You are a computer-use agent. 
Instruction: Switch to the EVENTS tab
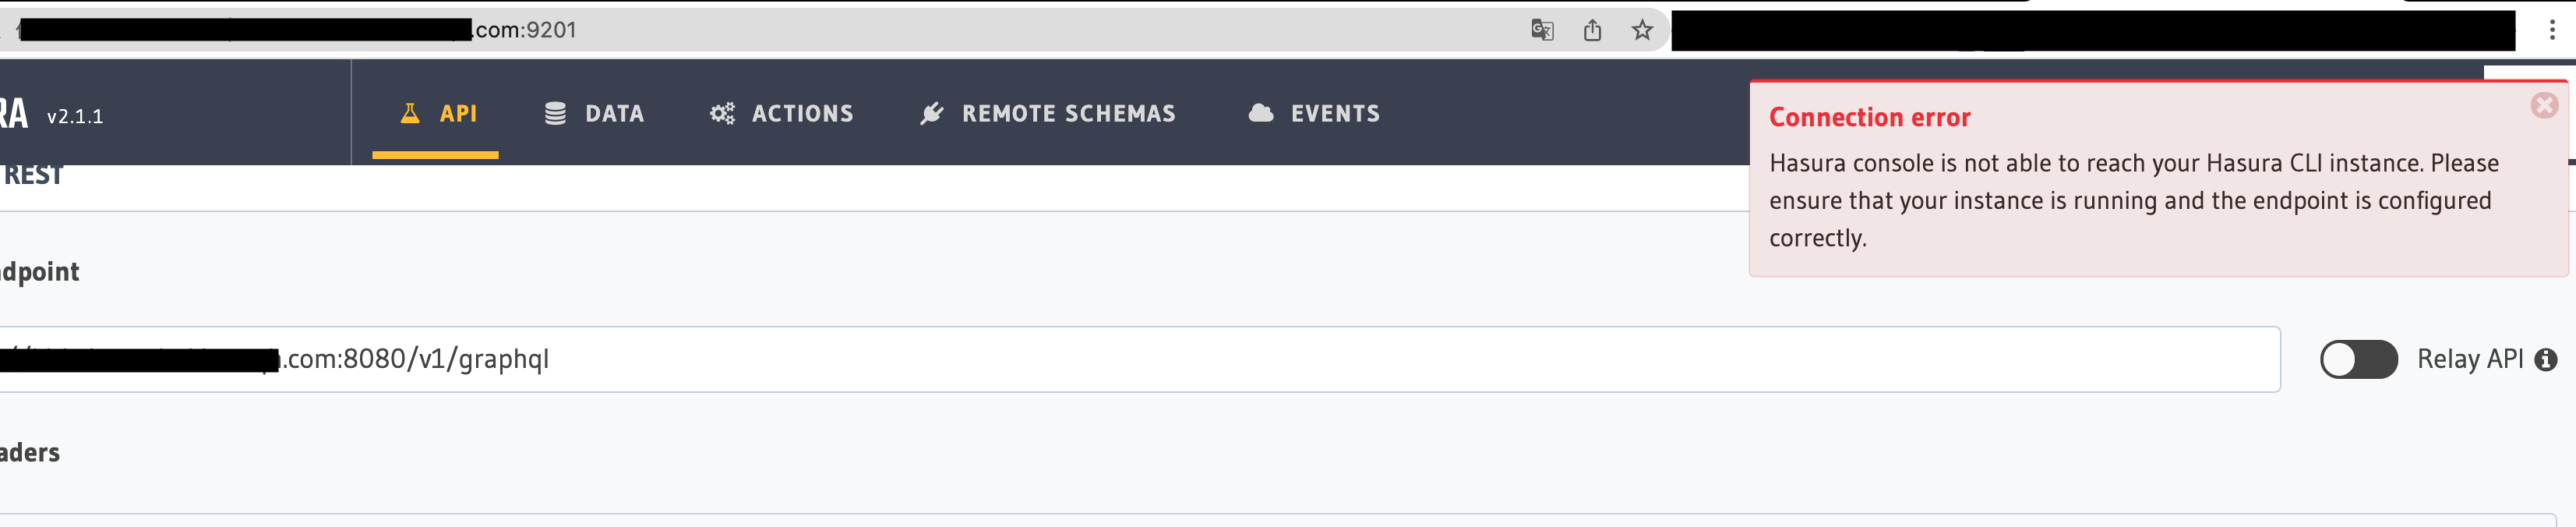tap(1334, 113)
